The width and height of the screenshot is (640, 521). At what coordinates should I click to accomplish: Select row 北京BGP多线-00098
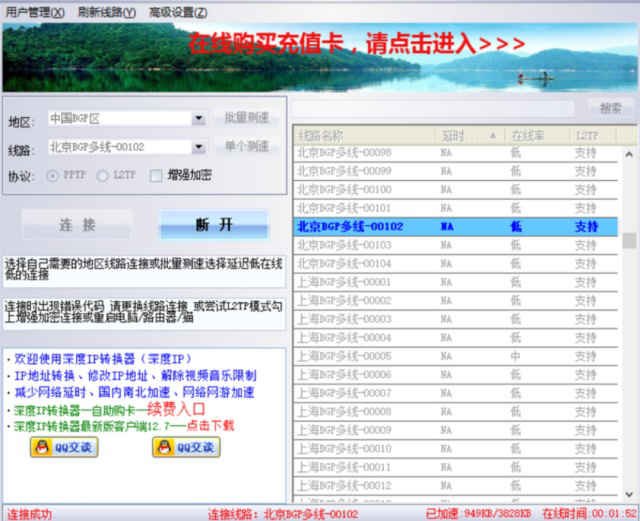pyautogui.click(x=456, y=153)
